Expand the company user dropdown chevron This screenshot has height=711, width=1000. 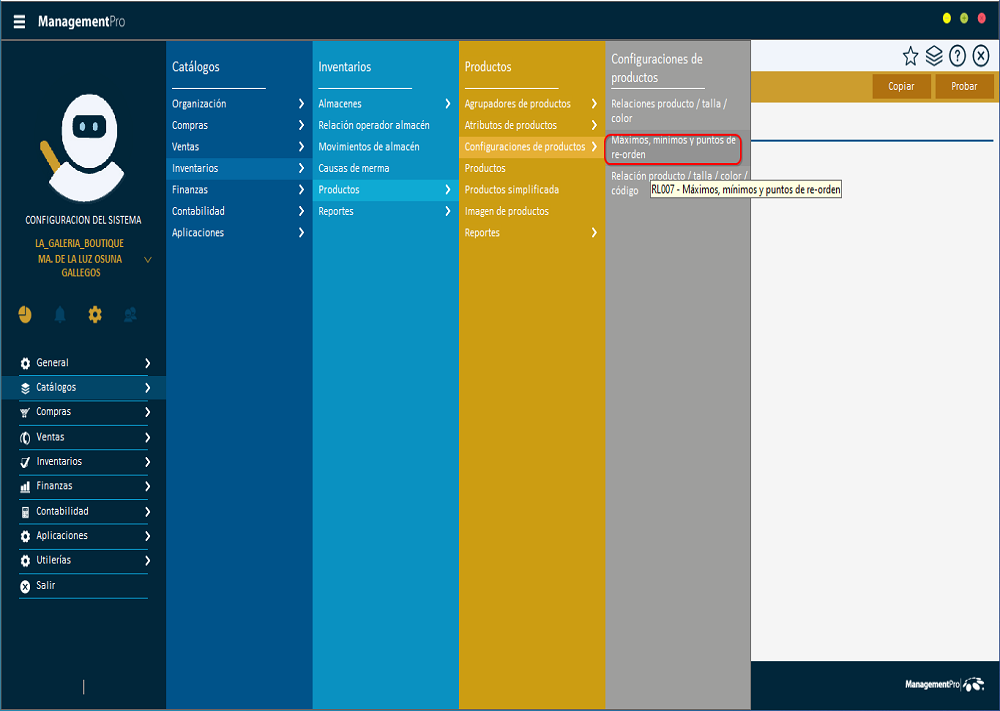click(x=148, y=260)
